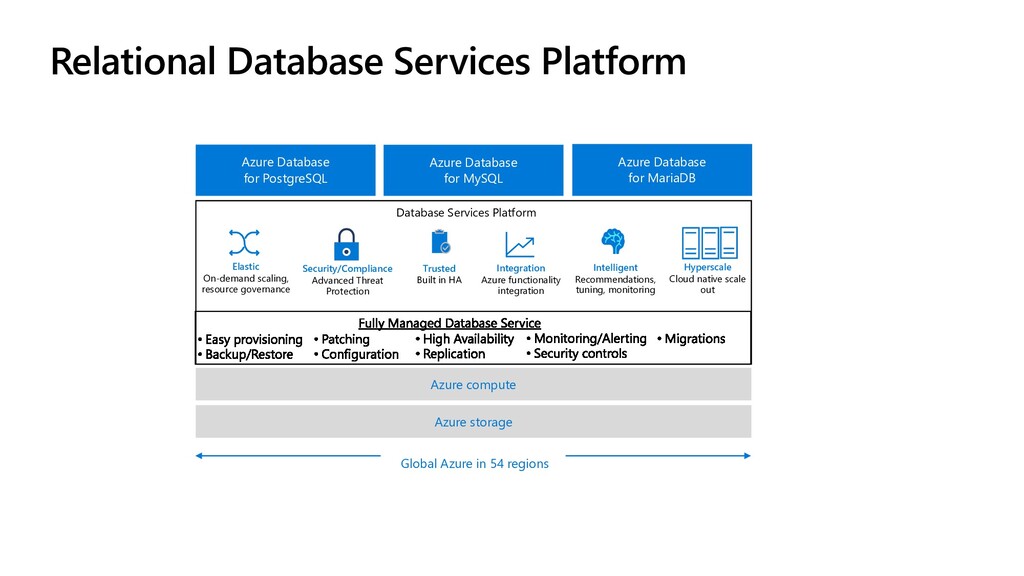This screenshot has width=1024, height=576.
Task: Click the Replication bullet
Action: (450, 354)
